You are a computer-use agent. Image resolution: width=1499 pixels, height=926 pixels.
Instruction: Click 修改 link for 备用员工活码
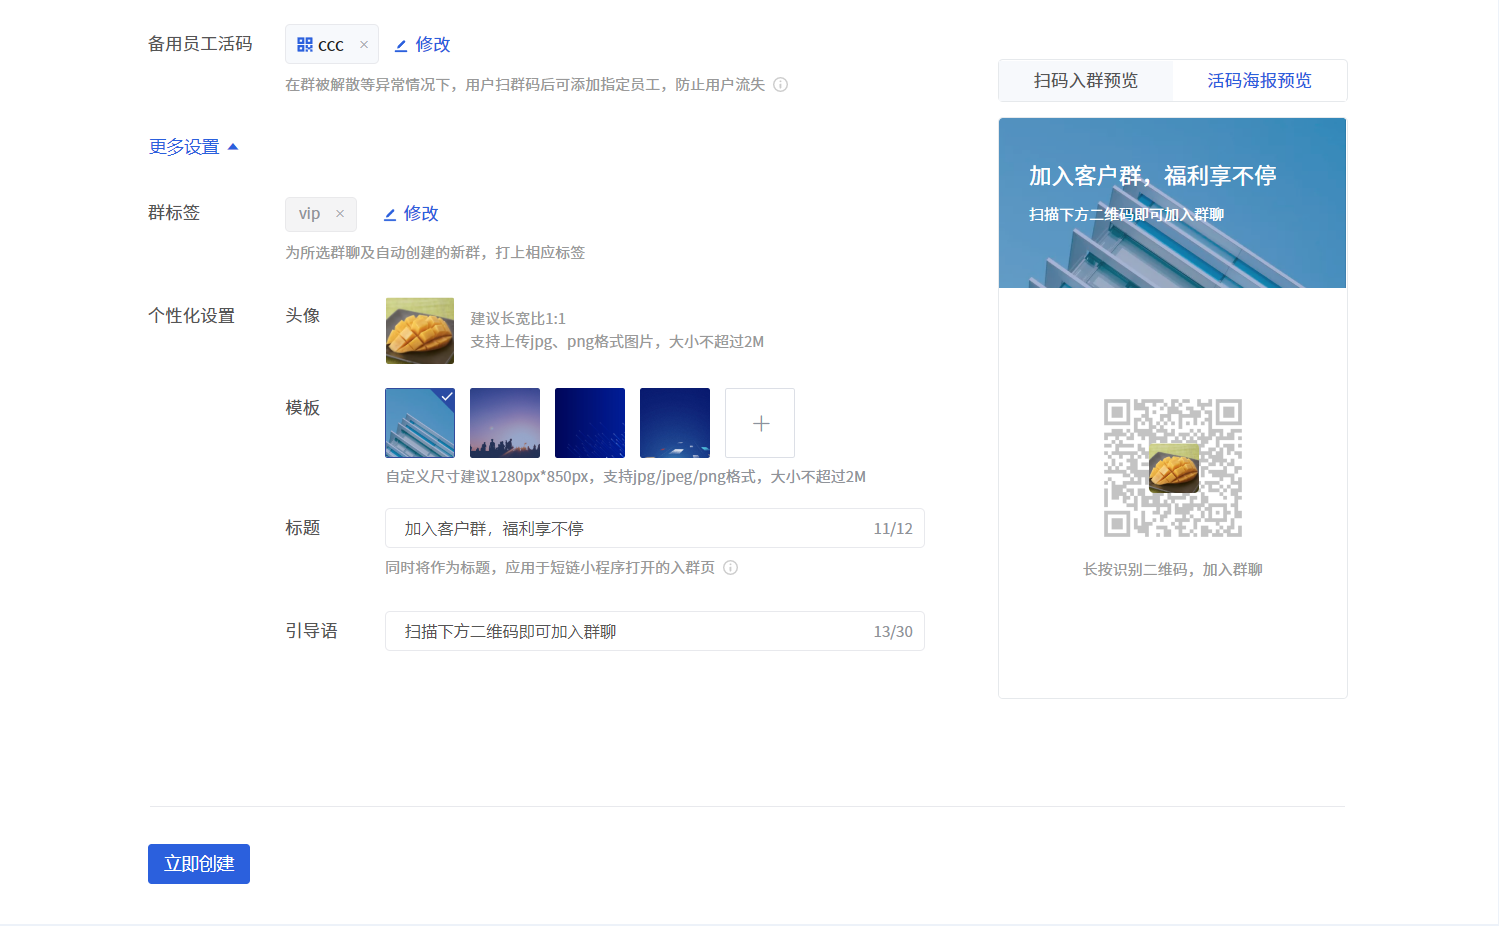pyautogui.click(x=433, y=45)
